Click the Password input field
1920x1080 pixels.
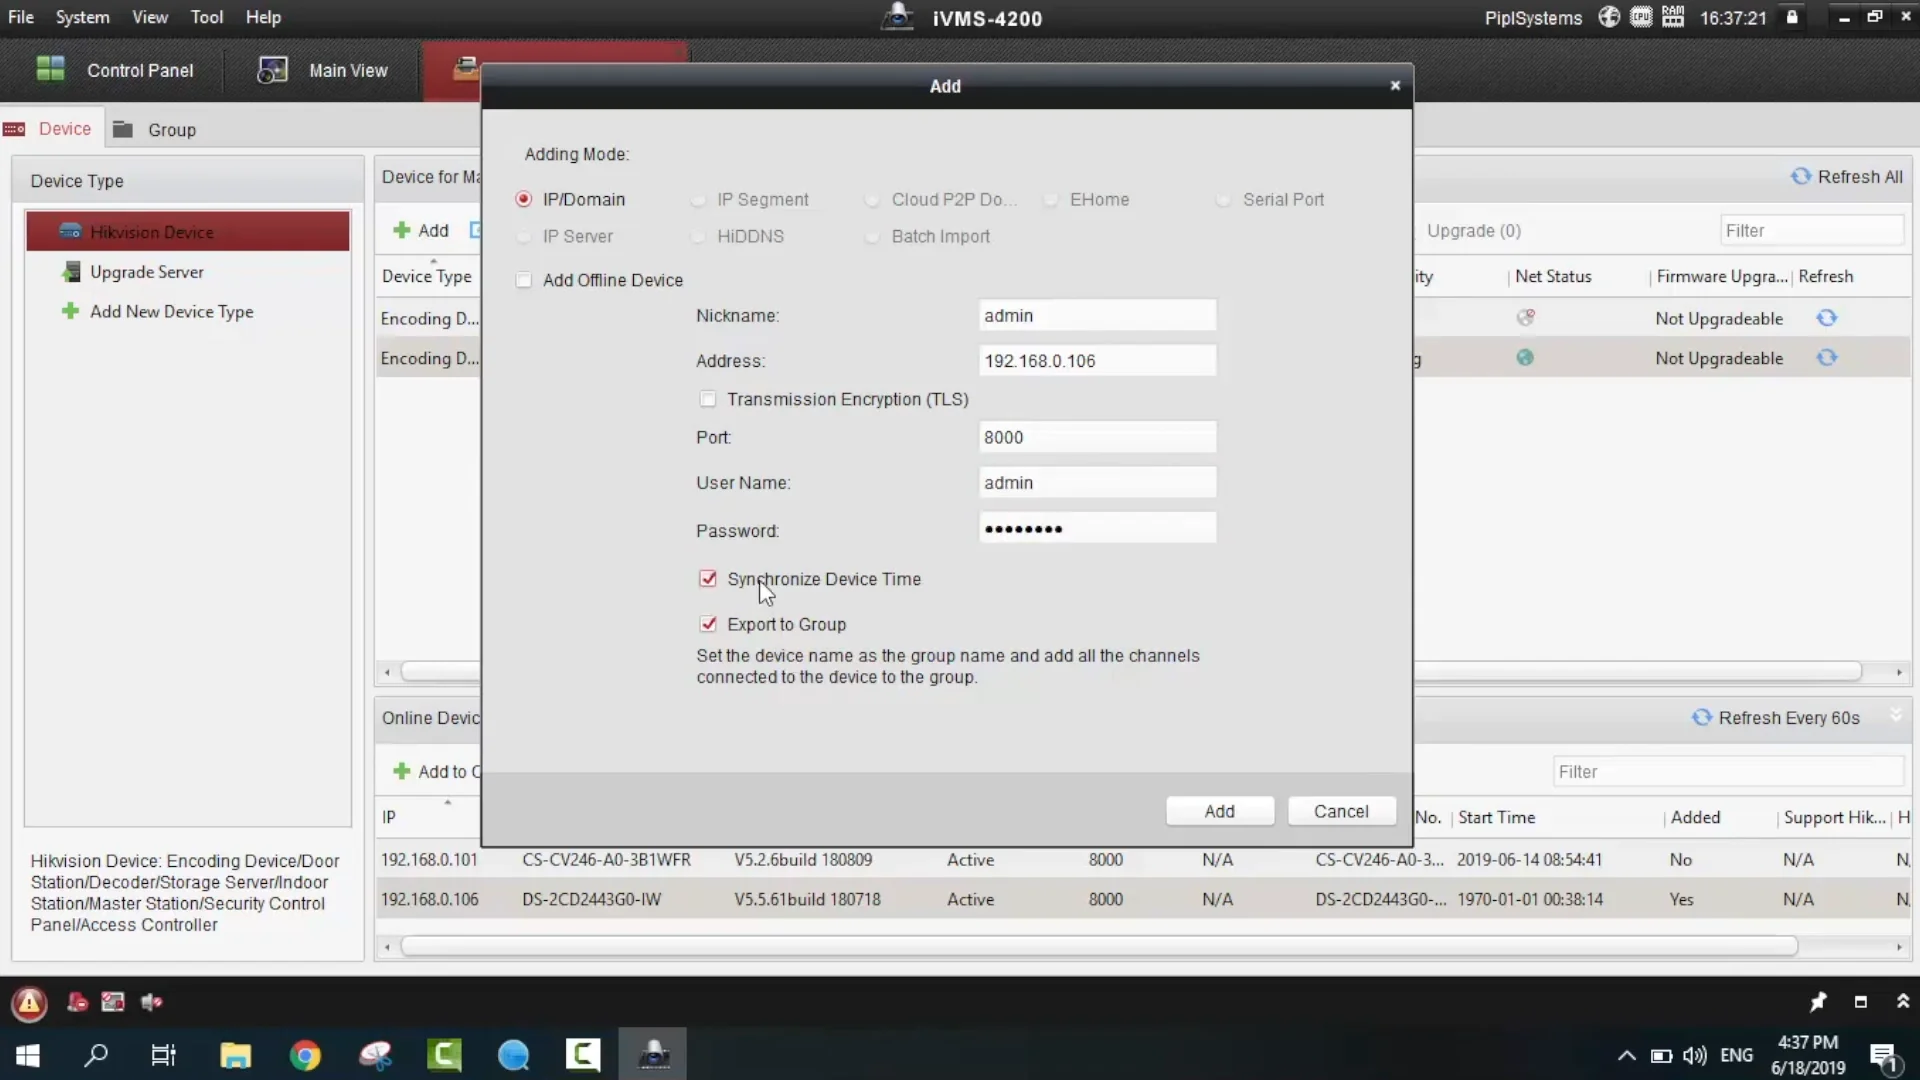tap(1097, 528)
